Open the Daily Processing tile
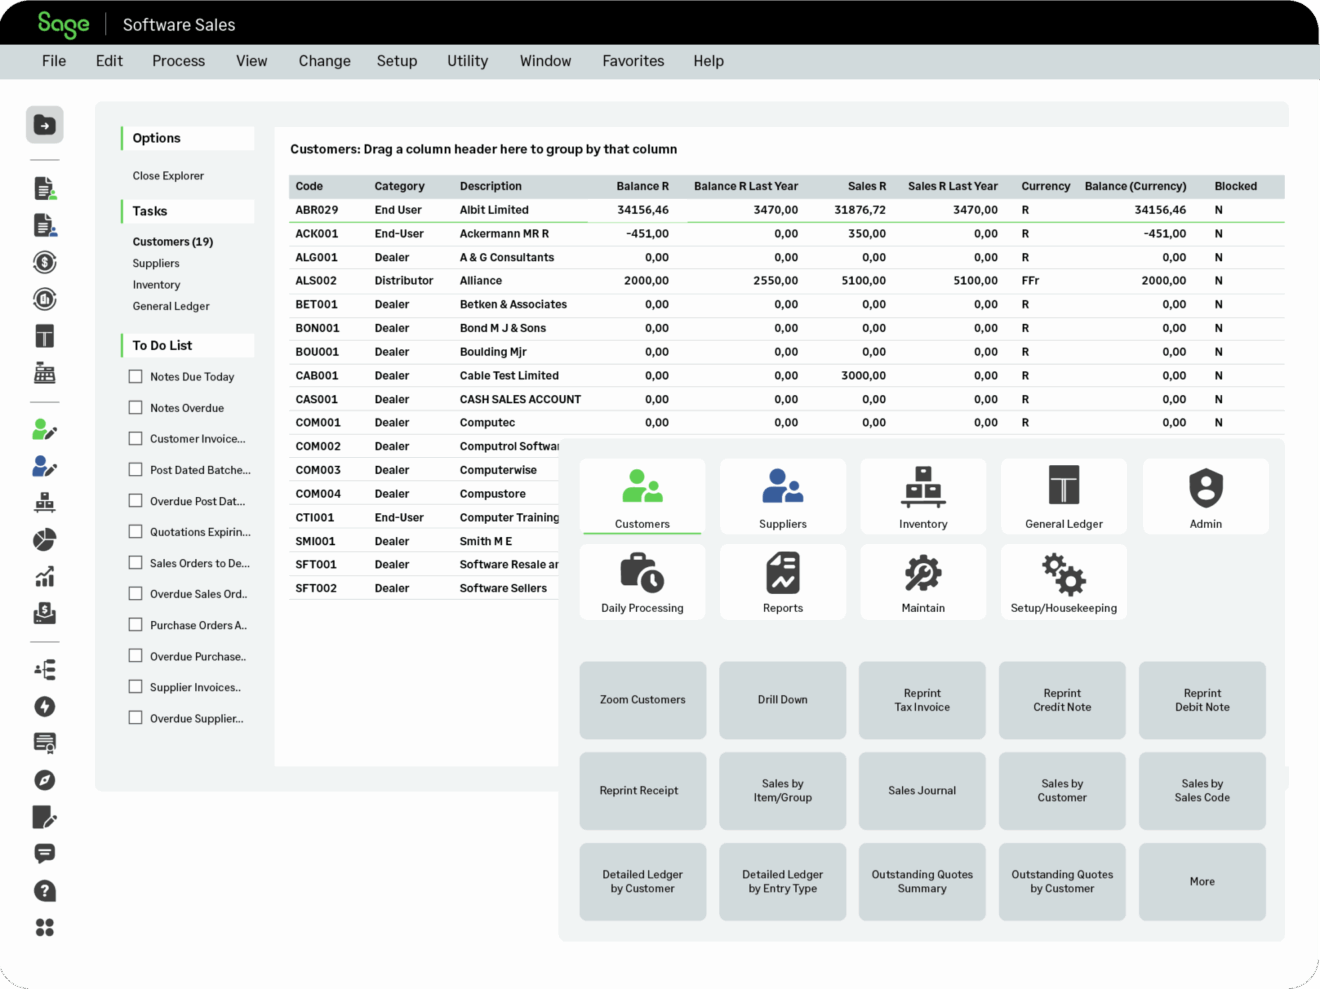 (x=642, y=582)
